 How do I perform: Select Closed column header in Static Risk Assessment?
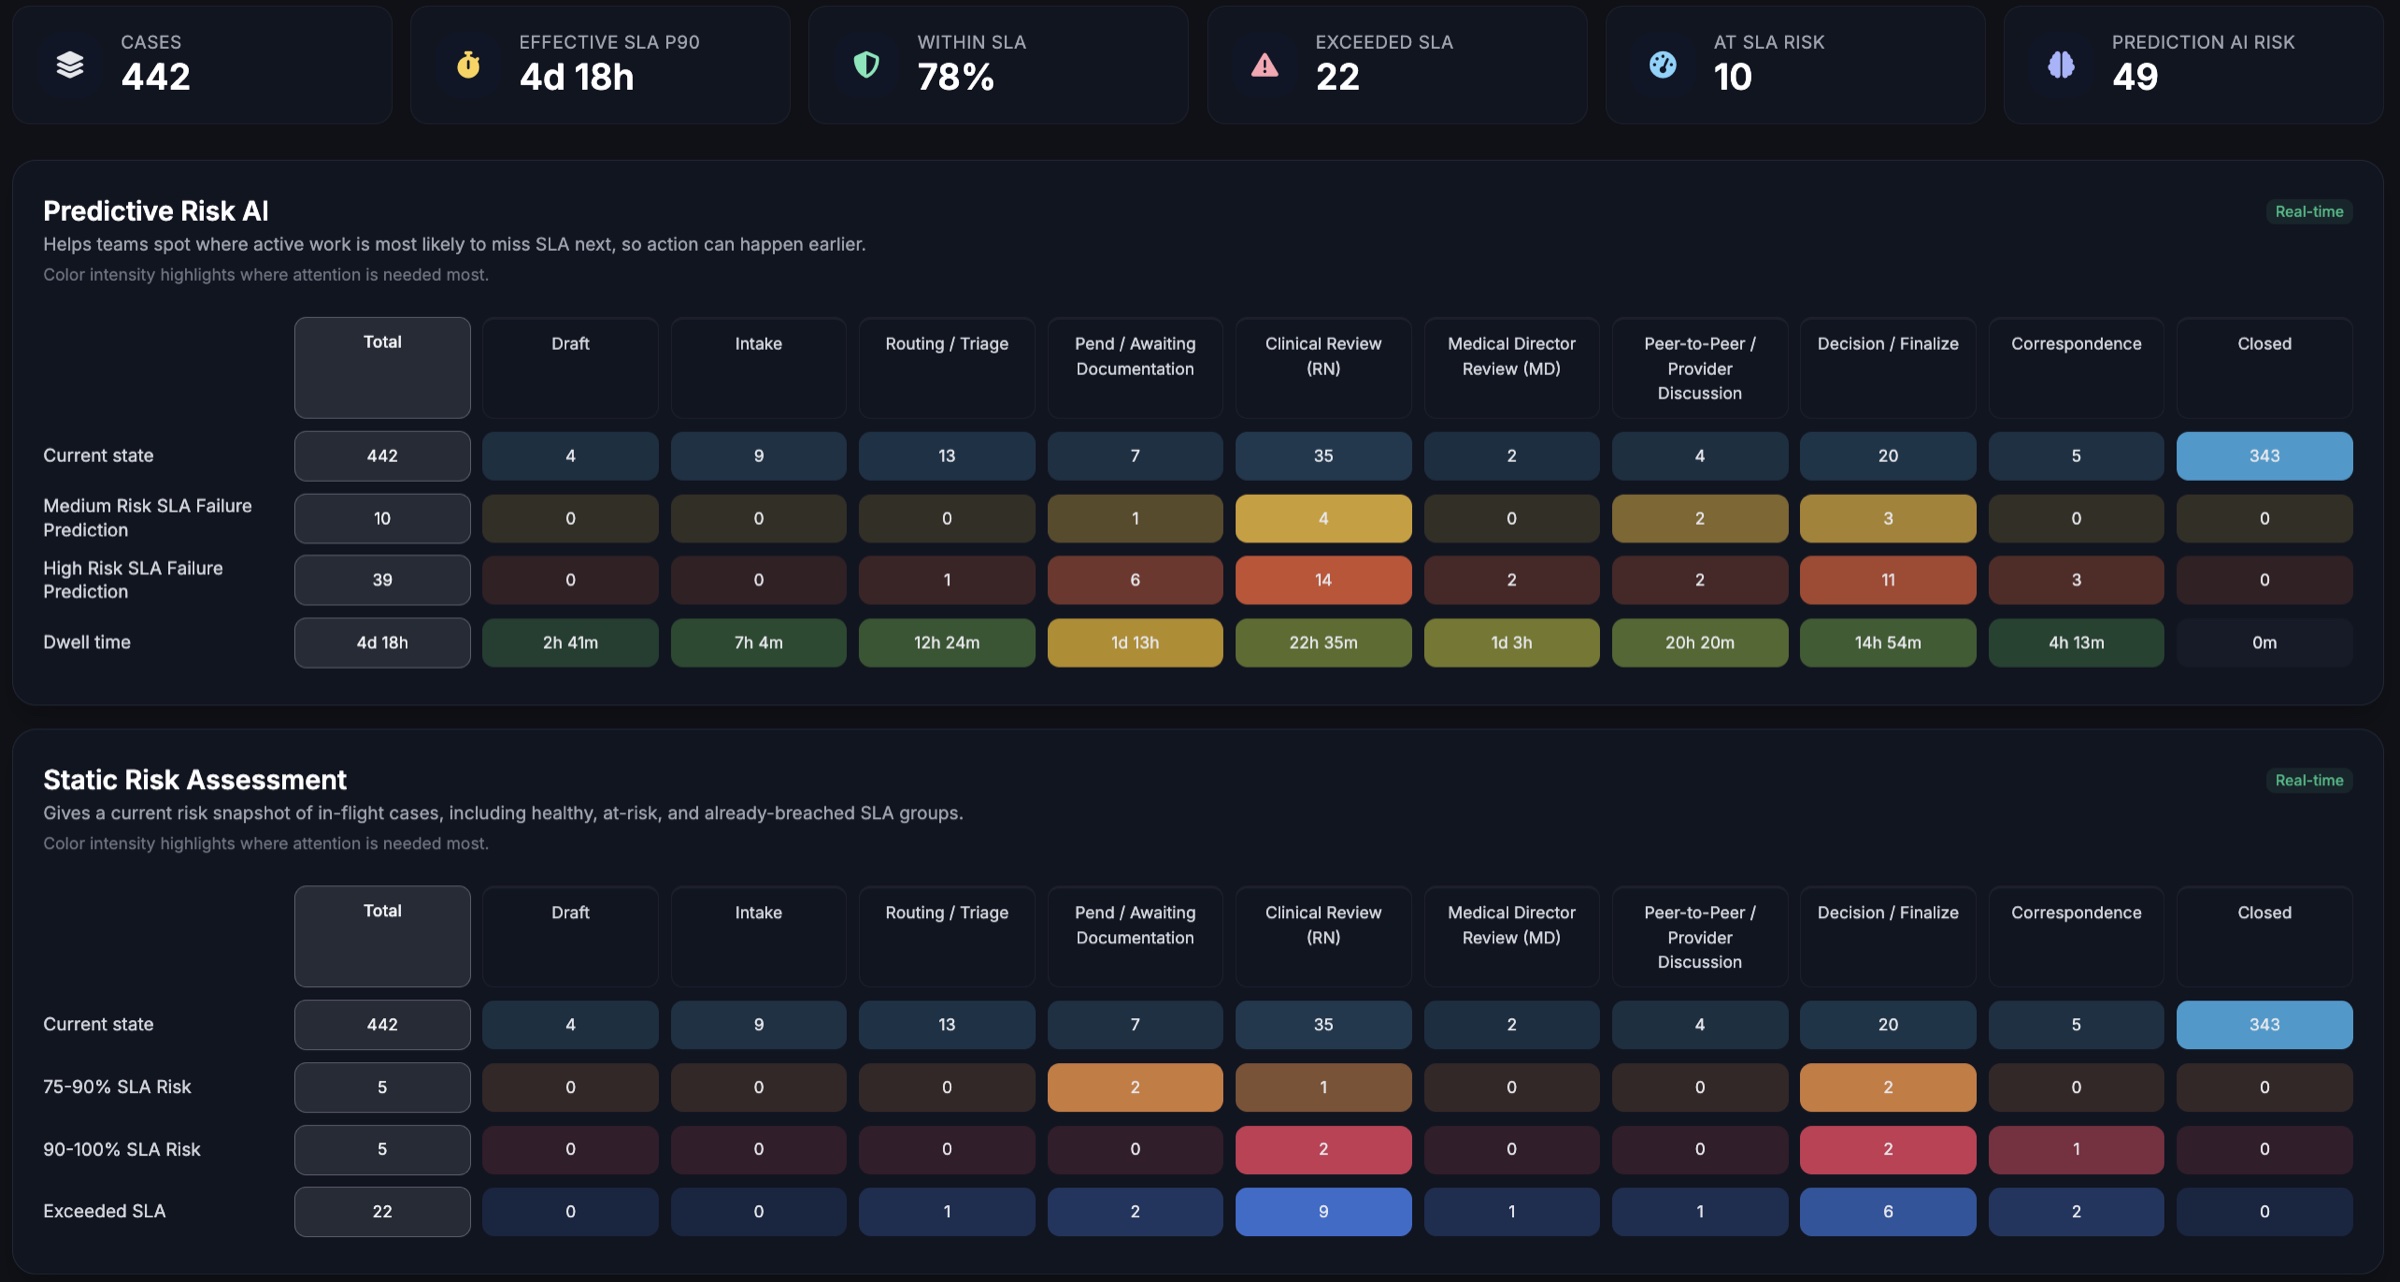[2264, 936]
